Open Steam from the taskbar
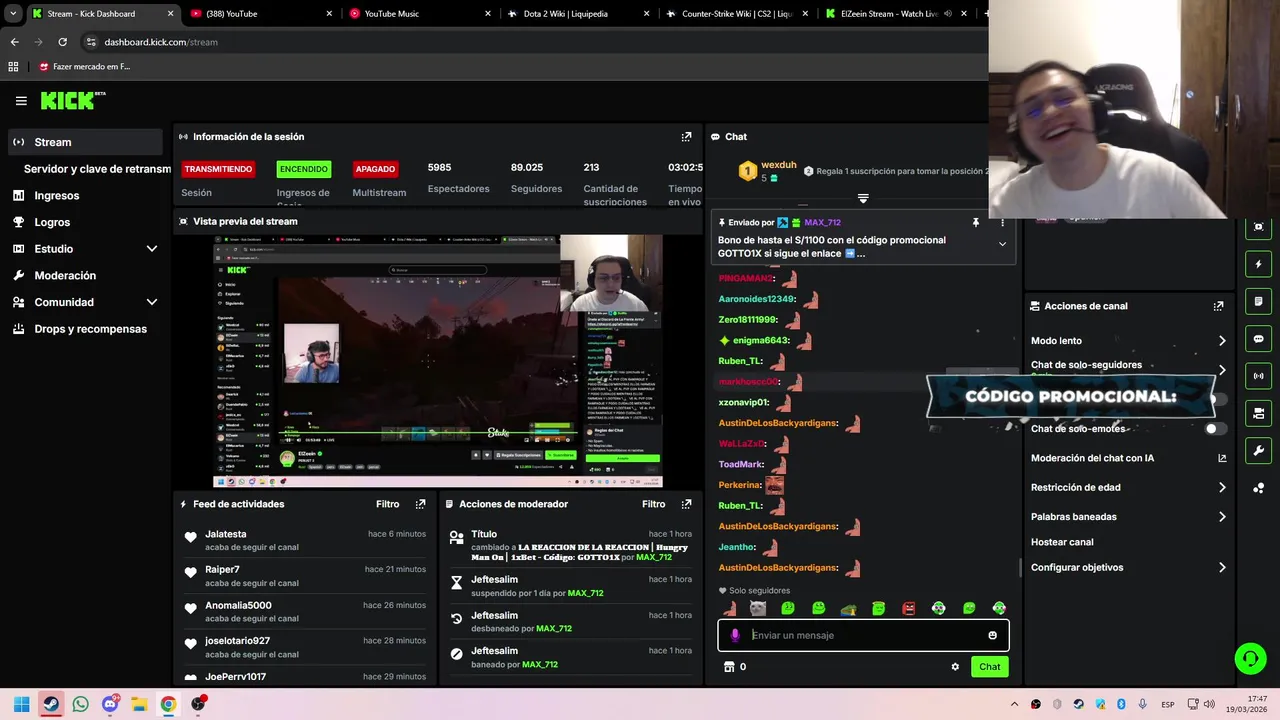The height and width of the screenshot is (720, 1280). pyautogui.click(x=51, y=704)
